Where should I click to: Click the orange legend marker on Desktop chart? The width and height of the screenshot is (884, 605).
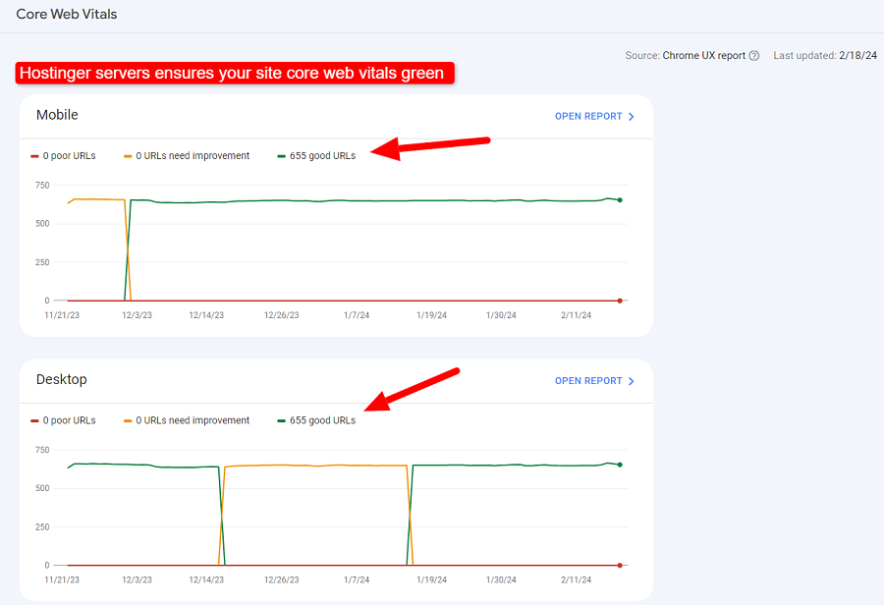(127, 420)
